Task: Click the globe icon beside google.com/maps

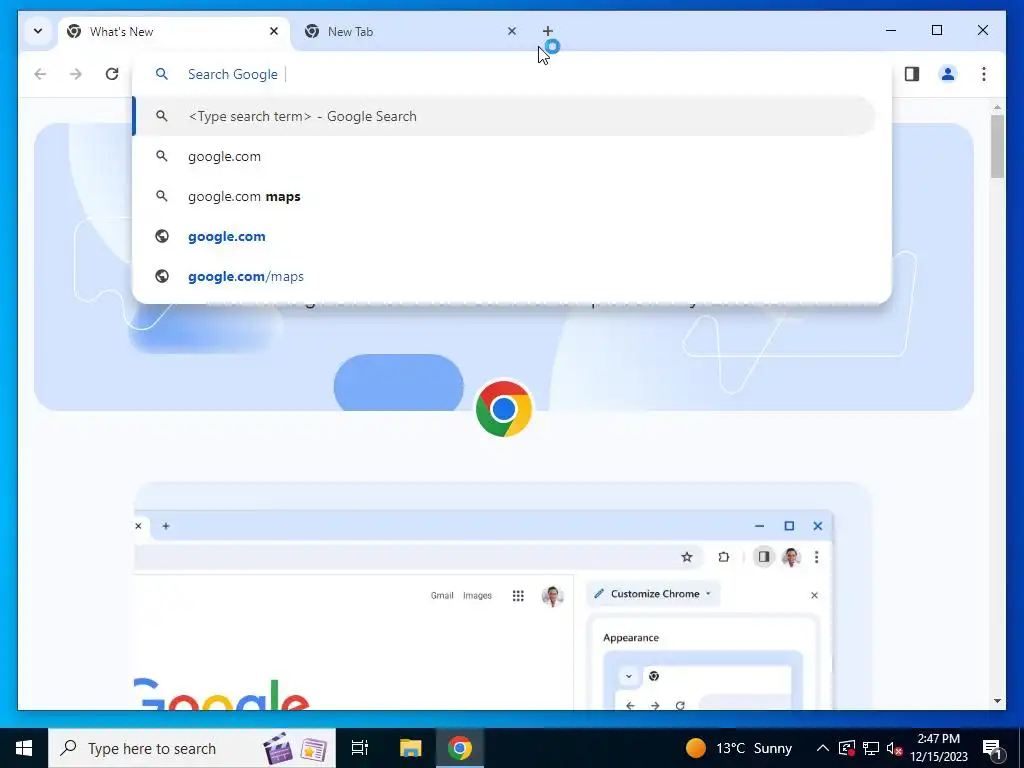Action: 162,276
